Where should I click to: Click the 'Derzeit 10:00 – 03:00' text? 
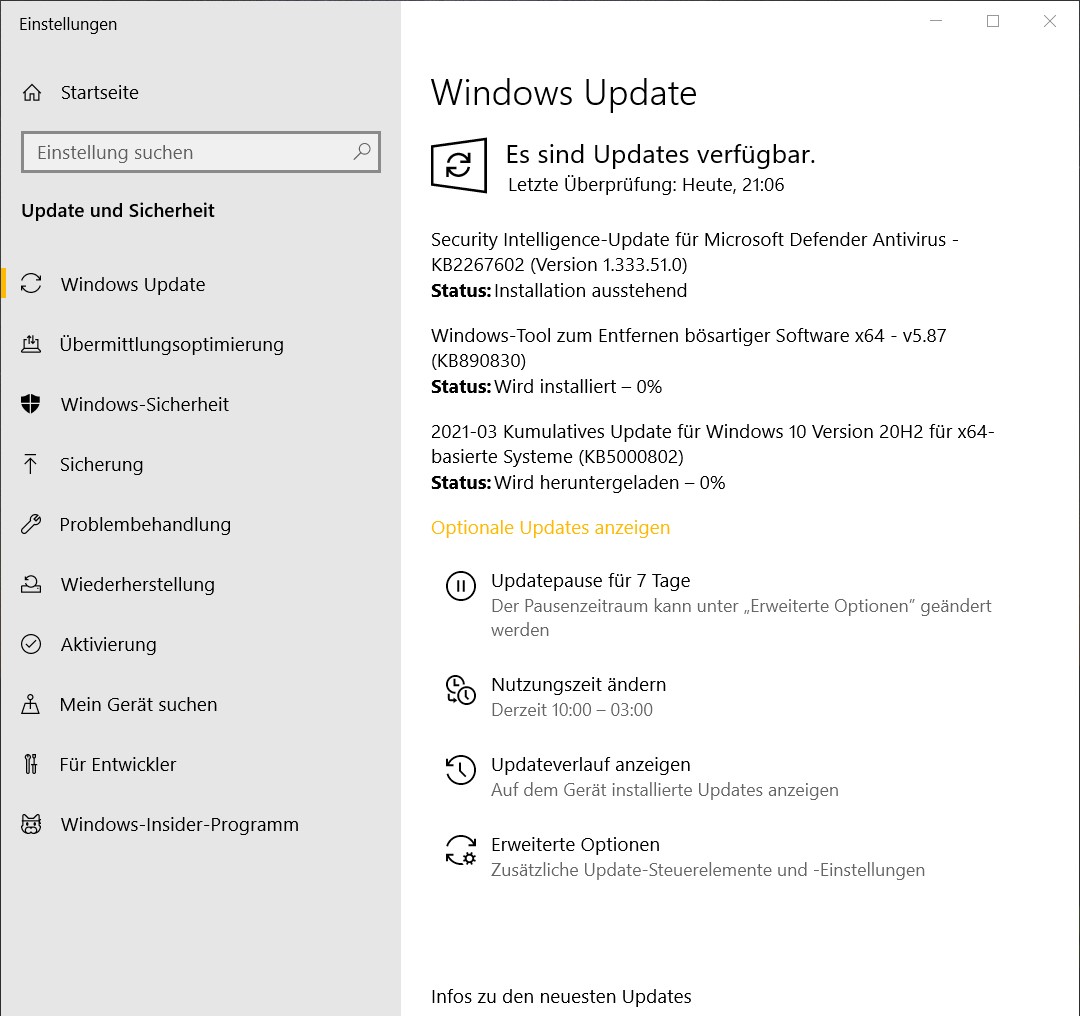[572, 709]
